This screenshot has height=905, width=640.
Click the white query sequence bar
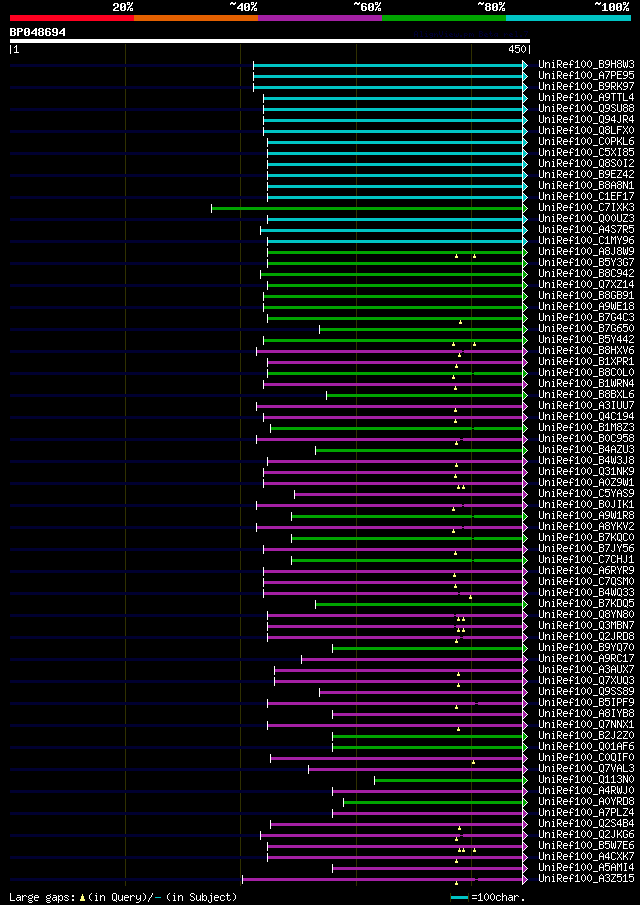270,41
